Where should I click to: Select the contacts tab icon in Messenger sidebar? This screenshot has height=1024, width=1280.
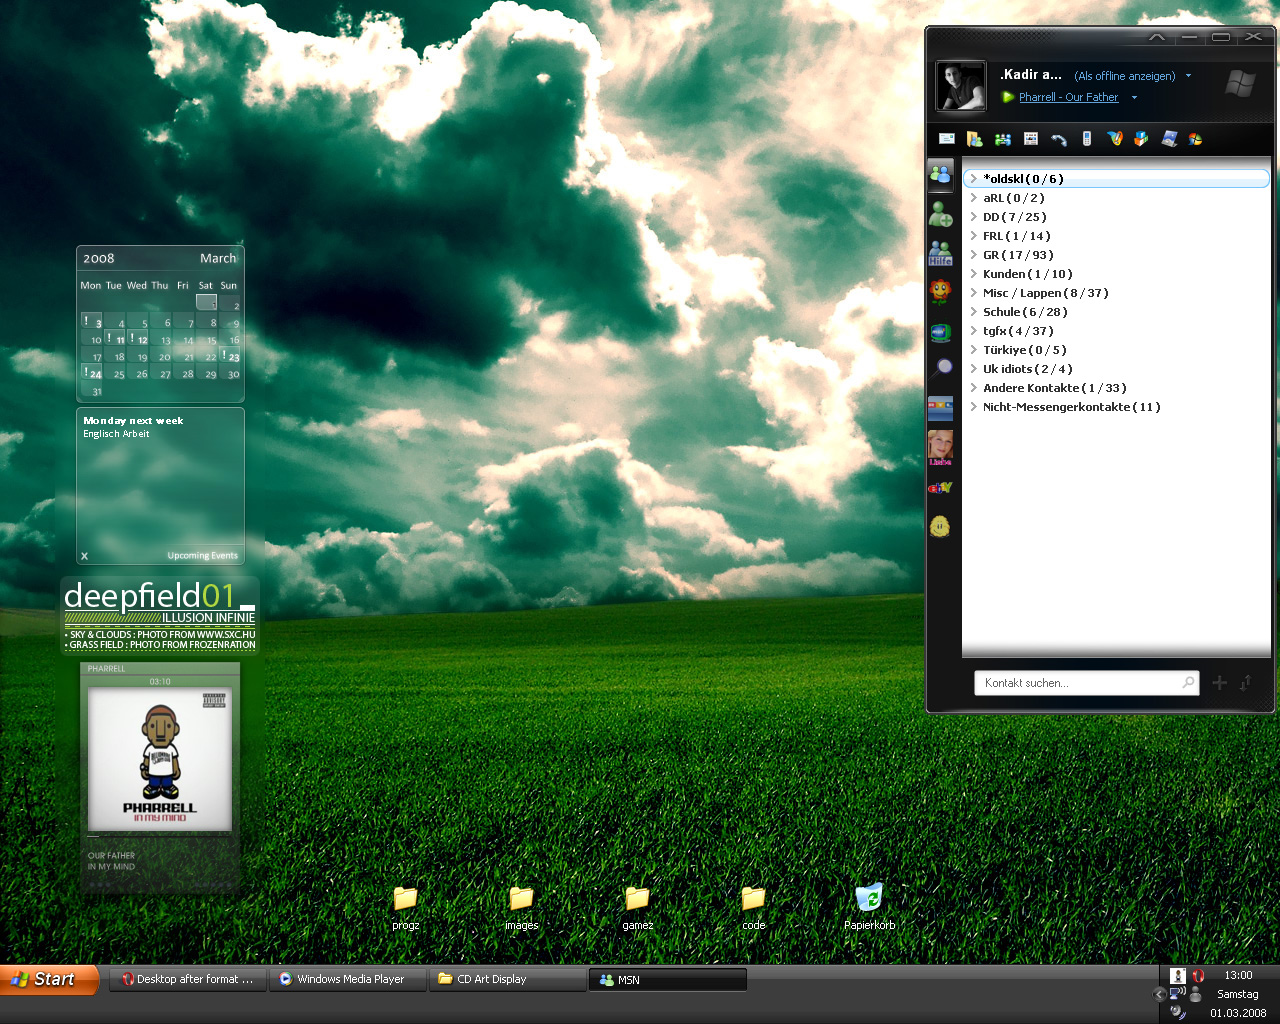click(940, 175)
